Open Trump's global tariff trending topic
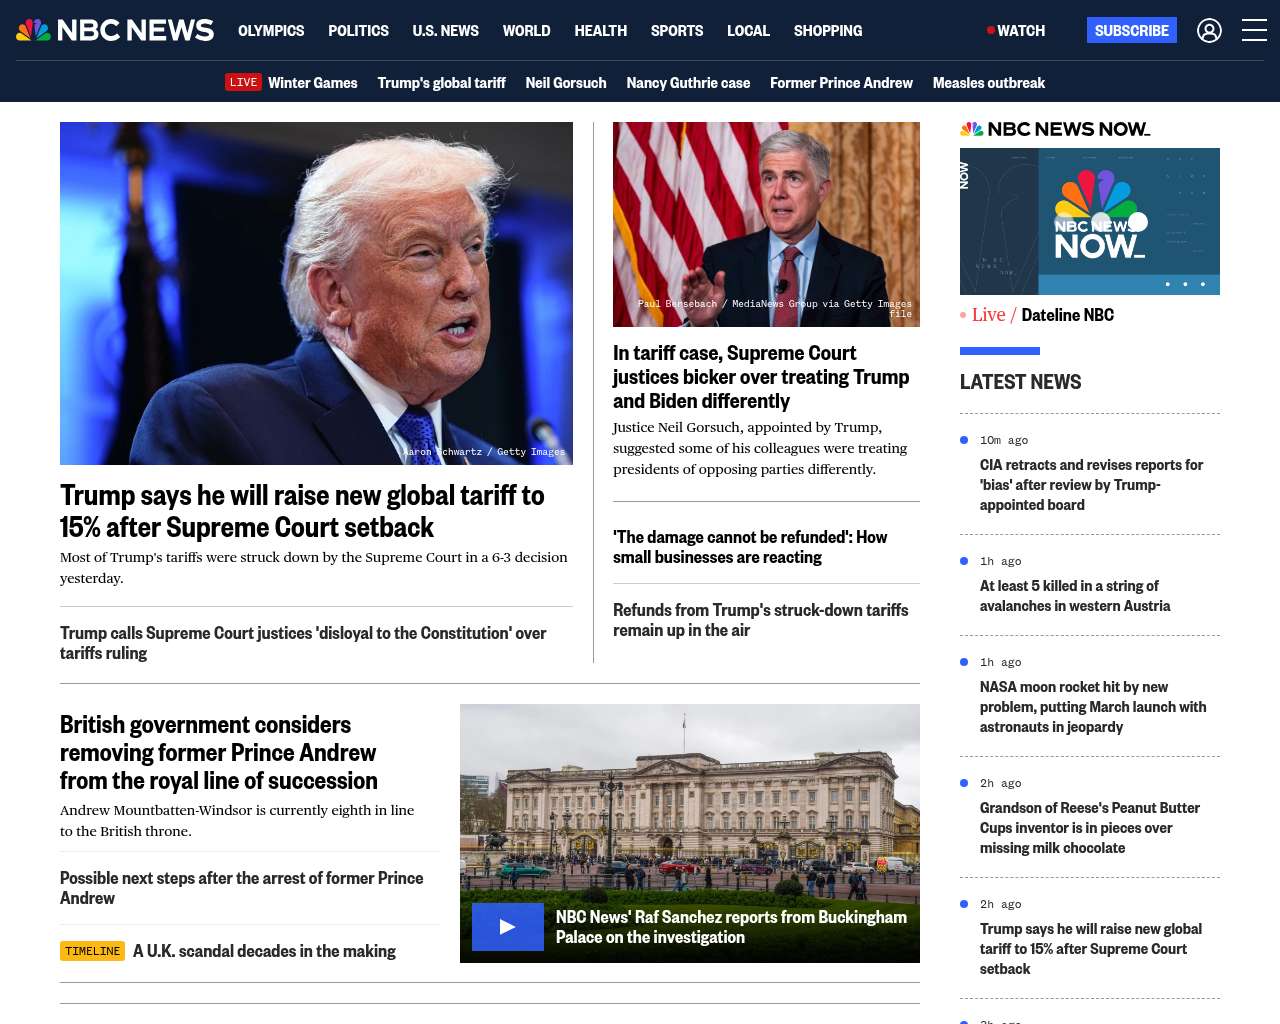The height and width of the screenshot is (1024, 1280). (441, 83)
